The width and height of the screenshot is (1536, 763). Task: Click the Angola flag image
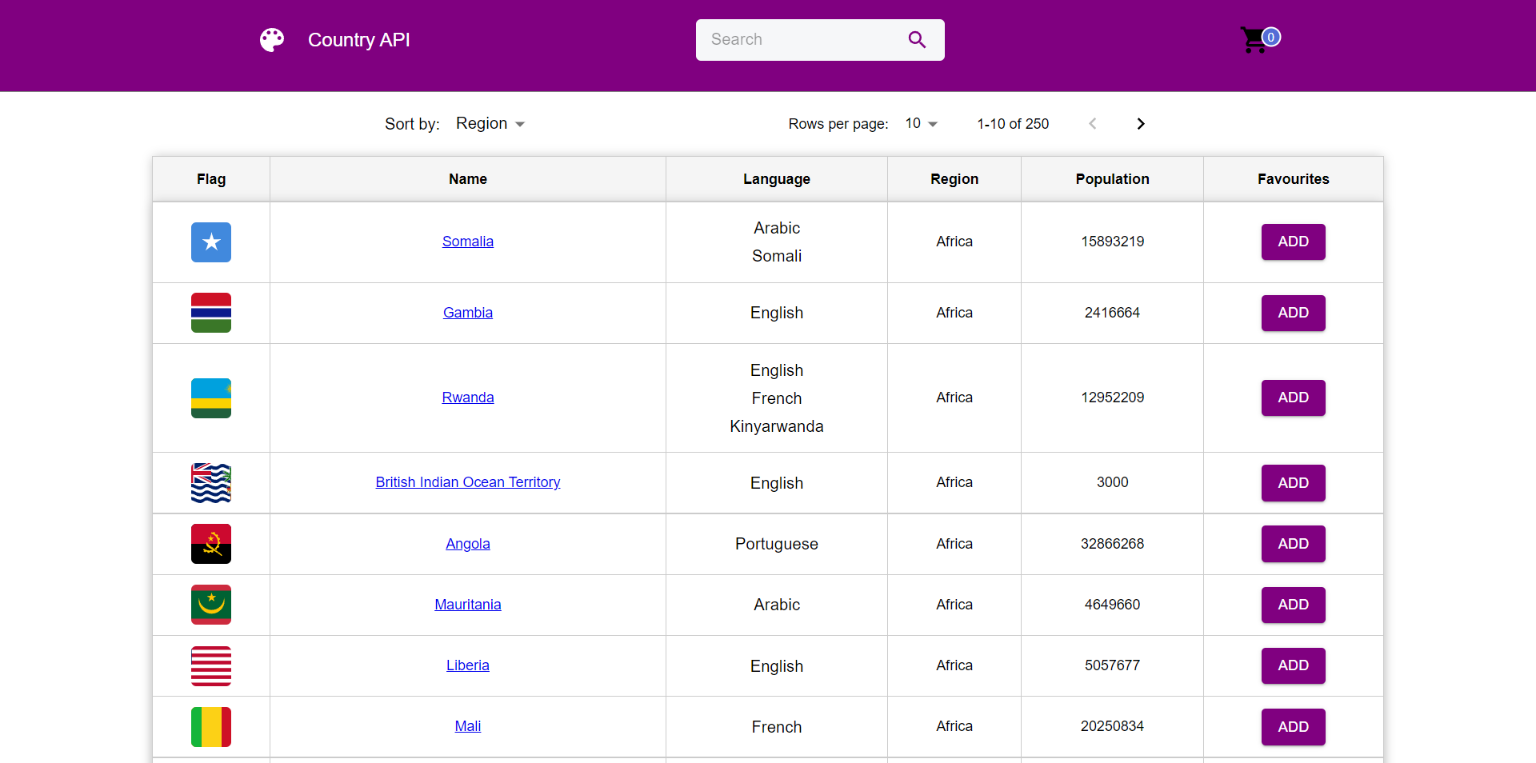pyautogui.click(x=211, y=544)
